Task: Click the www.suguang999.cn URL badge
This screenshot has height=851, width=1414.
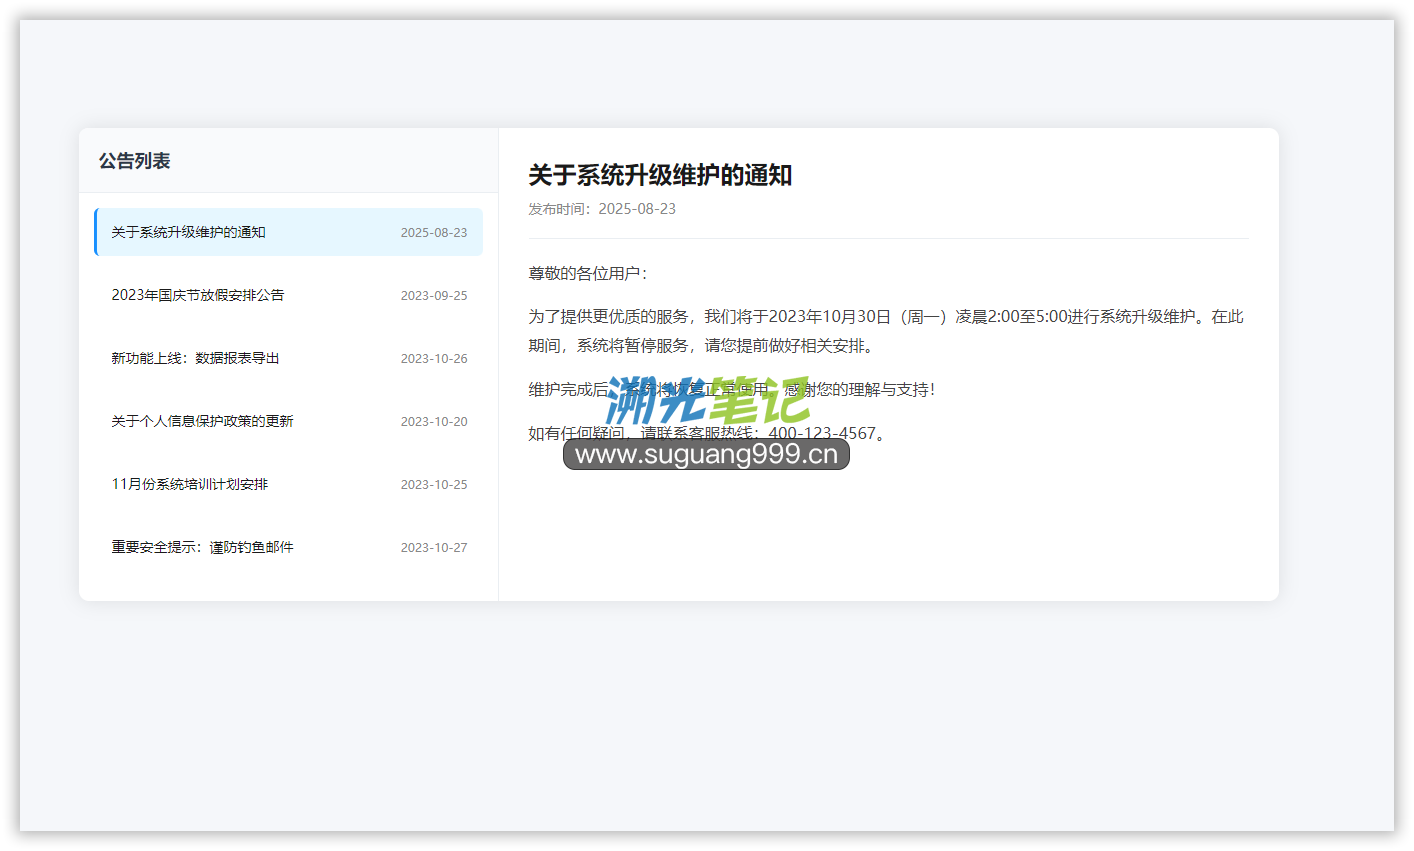Action: (706, 455)
